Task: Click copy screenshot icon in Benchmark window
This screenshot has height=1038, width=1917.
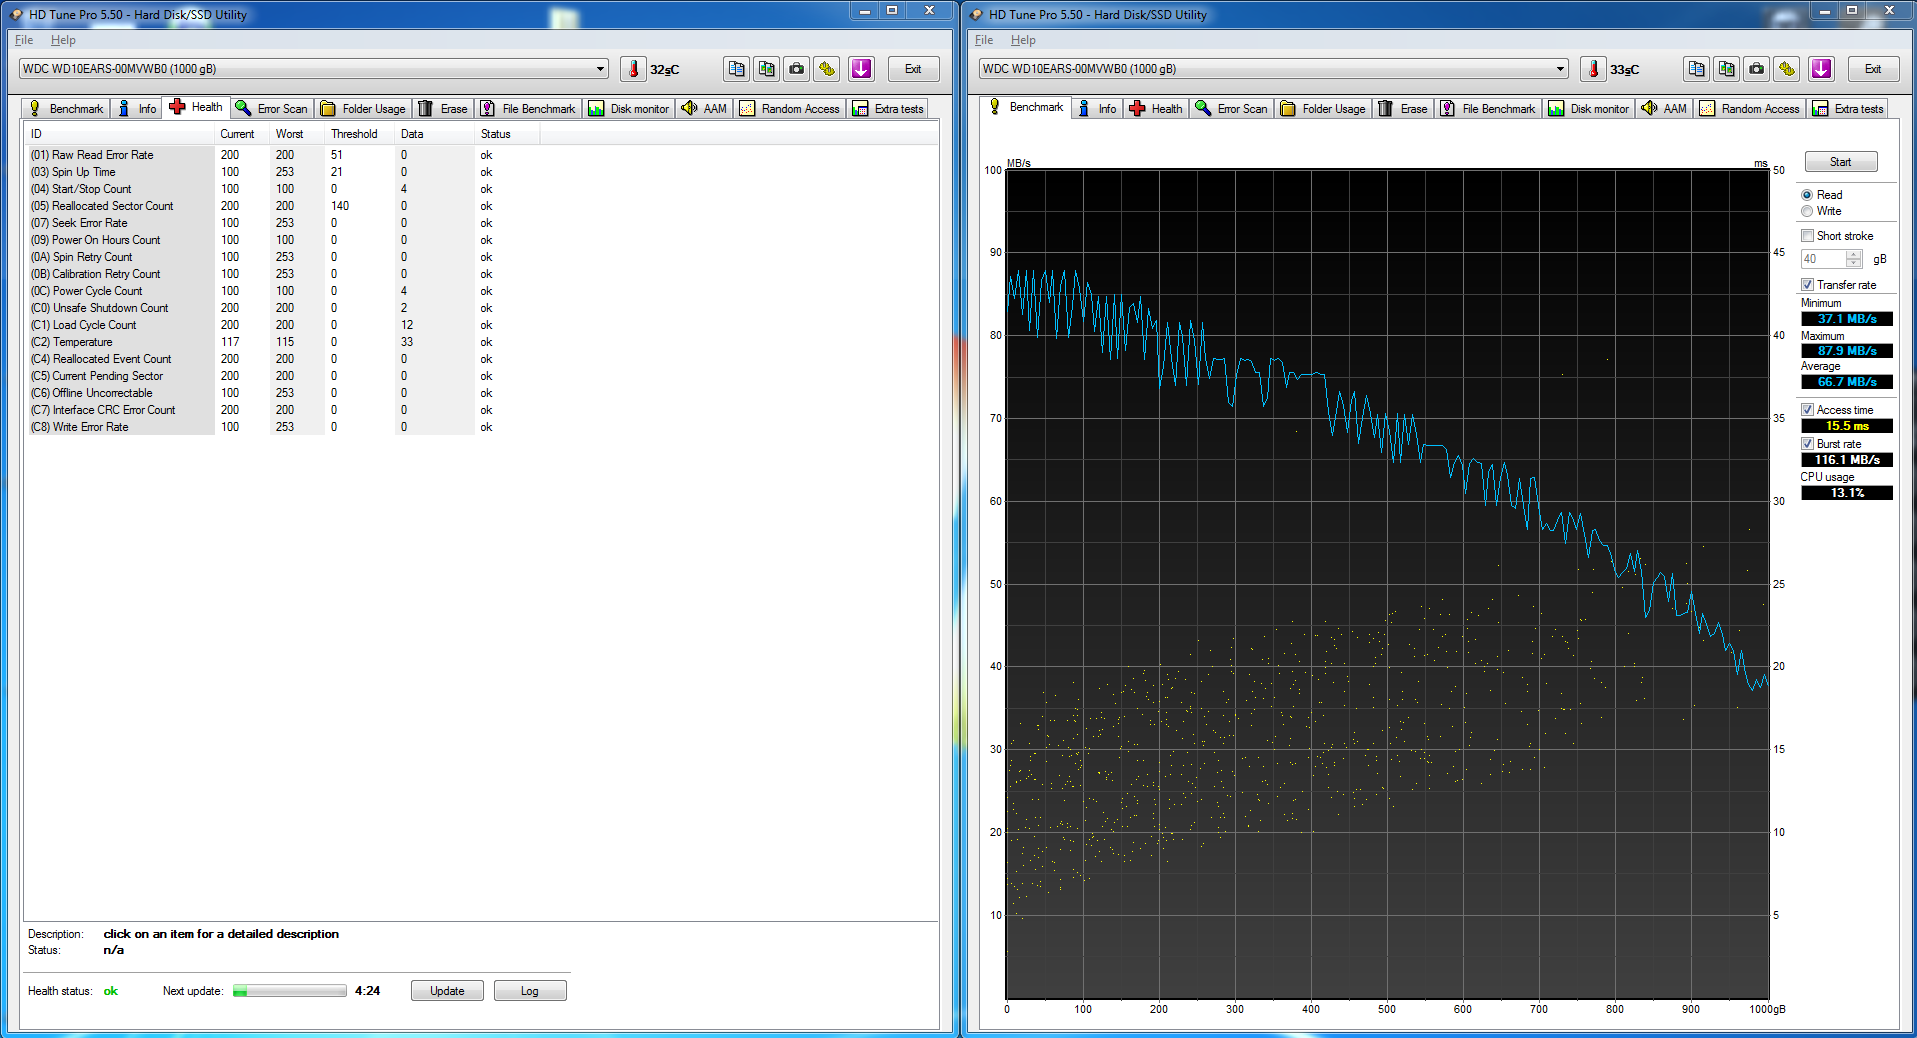Action: (x=1727, y=69)
